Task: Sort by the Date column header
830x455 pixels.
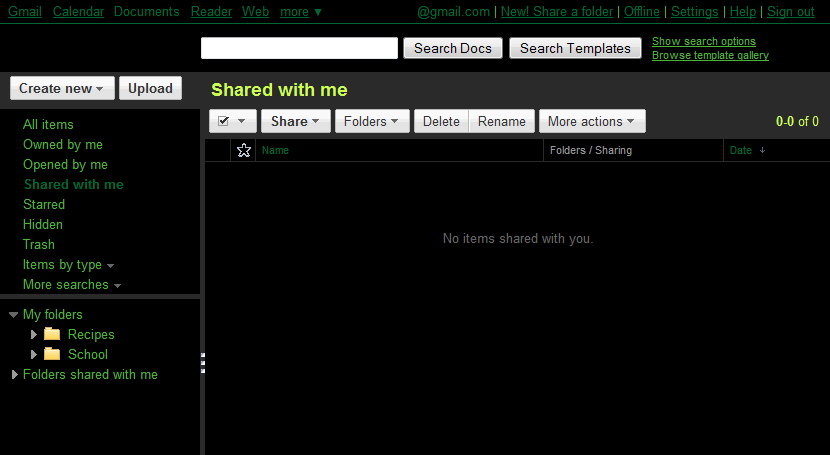Action: pyautogui.click(x=741, y=150)
